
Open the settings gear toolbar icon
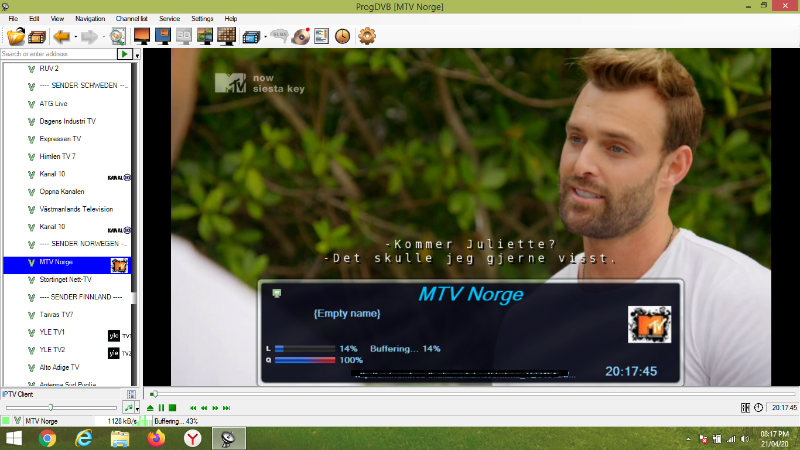tap(367, 37)
